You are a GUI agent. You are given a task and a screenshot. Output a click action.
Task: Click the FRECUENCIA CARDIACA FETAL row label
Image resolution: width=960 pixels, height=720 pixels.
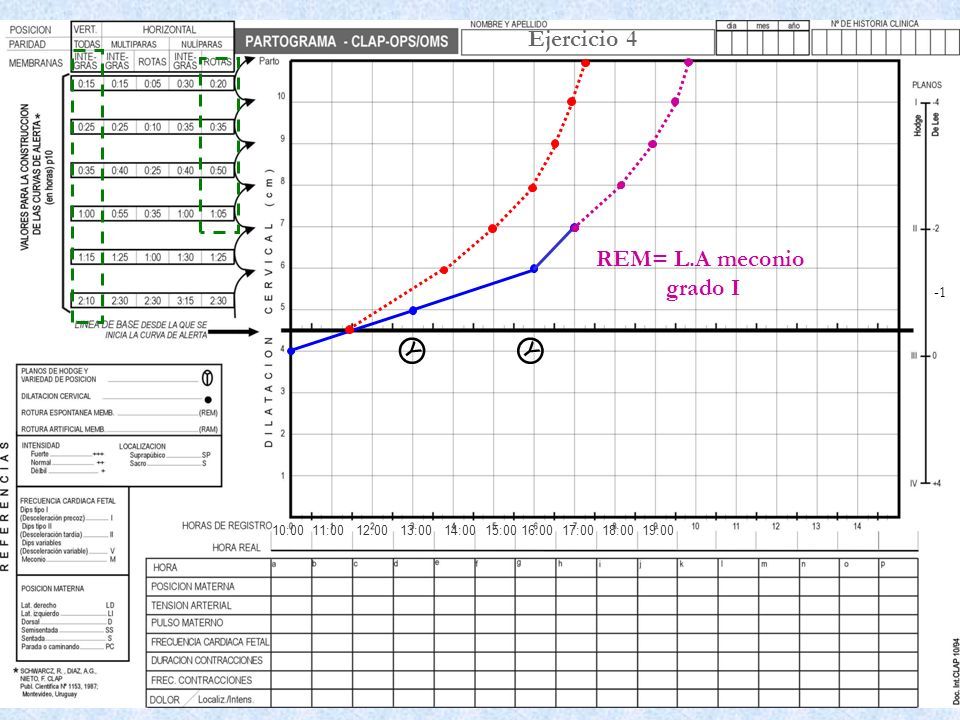[210, 642]
